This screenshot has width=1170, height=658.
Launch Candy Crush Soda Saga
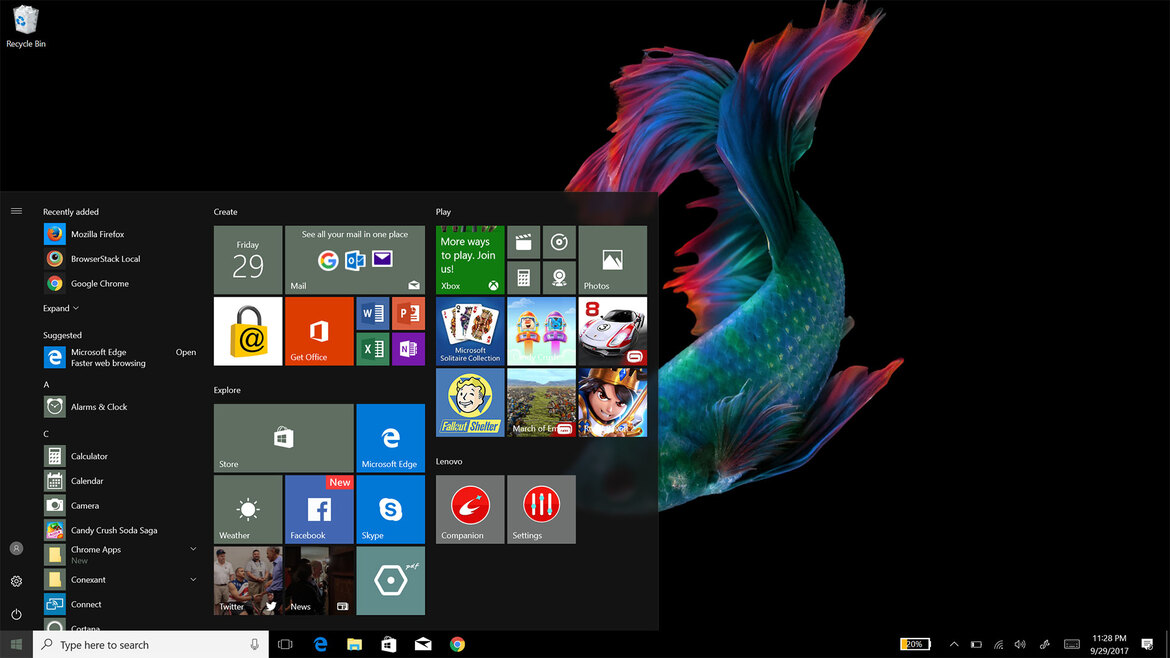click(x=119, y=530)
